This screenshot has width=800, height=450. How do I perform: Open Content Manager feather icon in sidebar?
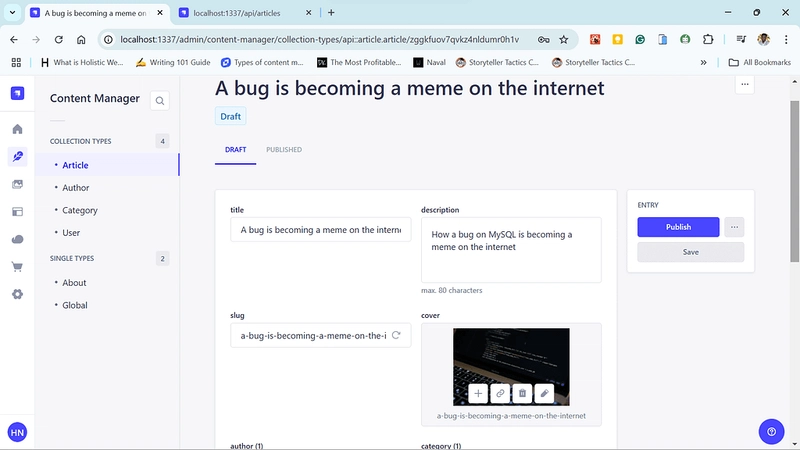click(x=17, y=157)
